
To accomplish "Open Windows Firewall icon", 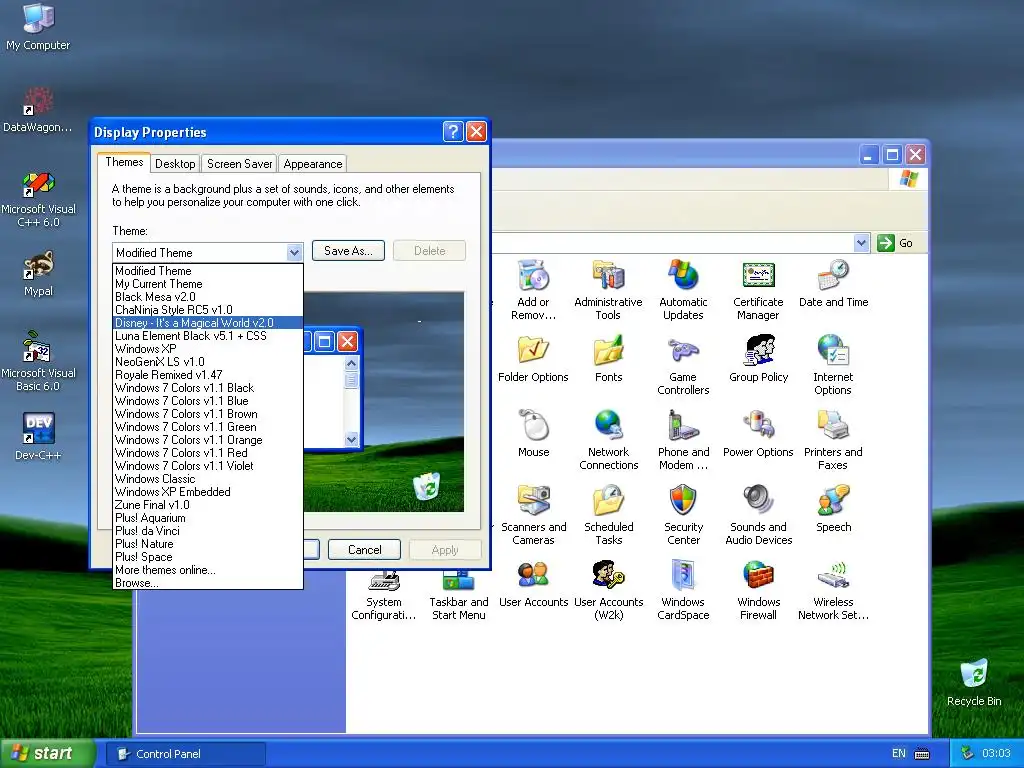I will click(758, 590).
